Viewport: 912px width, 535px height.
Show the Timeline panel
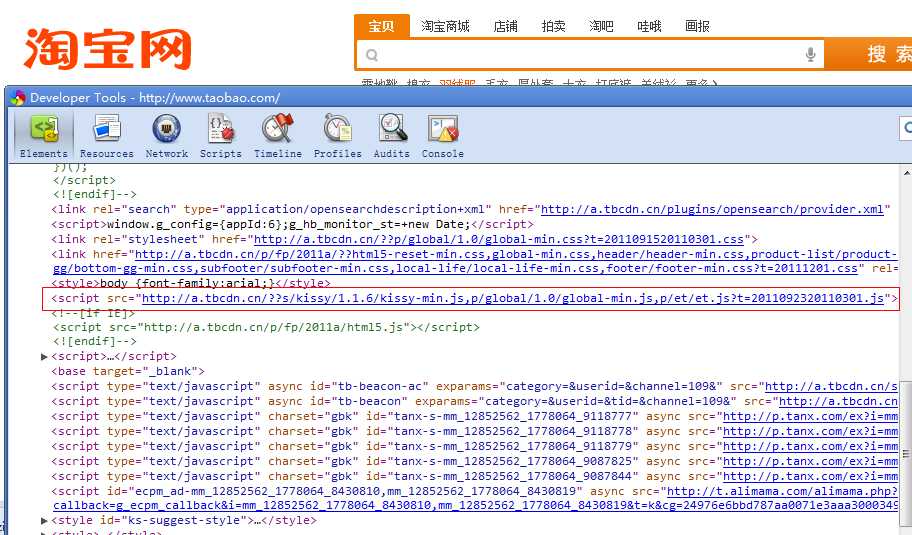(278, 137)
